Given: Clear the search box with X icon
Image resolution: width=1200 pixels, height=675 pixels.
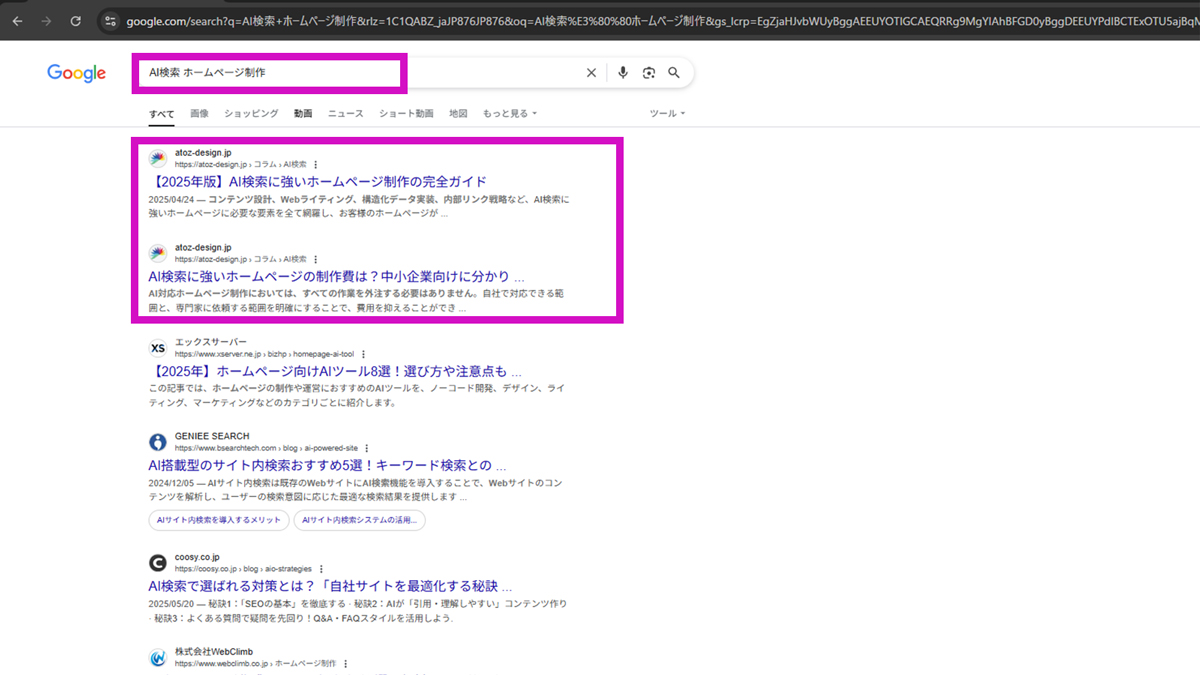Looking at the screenshot, I should (591, 73).
